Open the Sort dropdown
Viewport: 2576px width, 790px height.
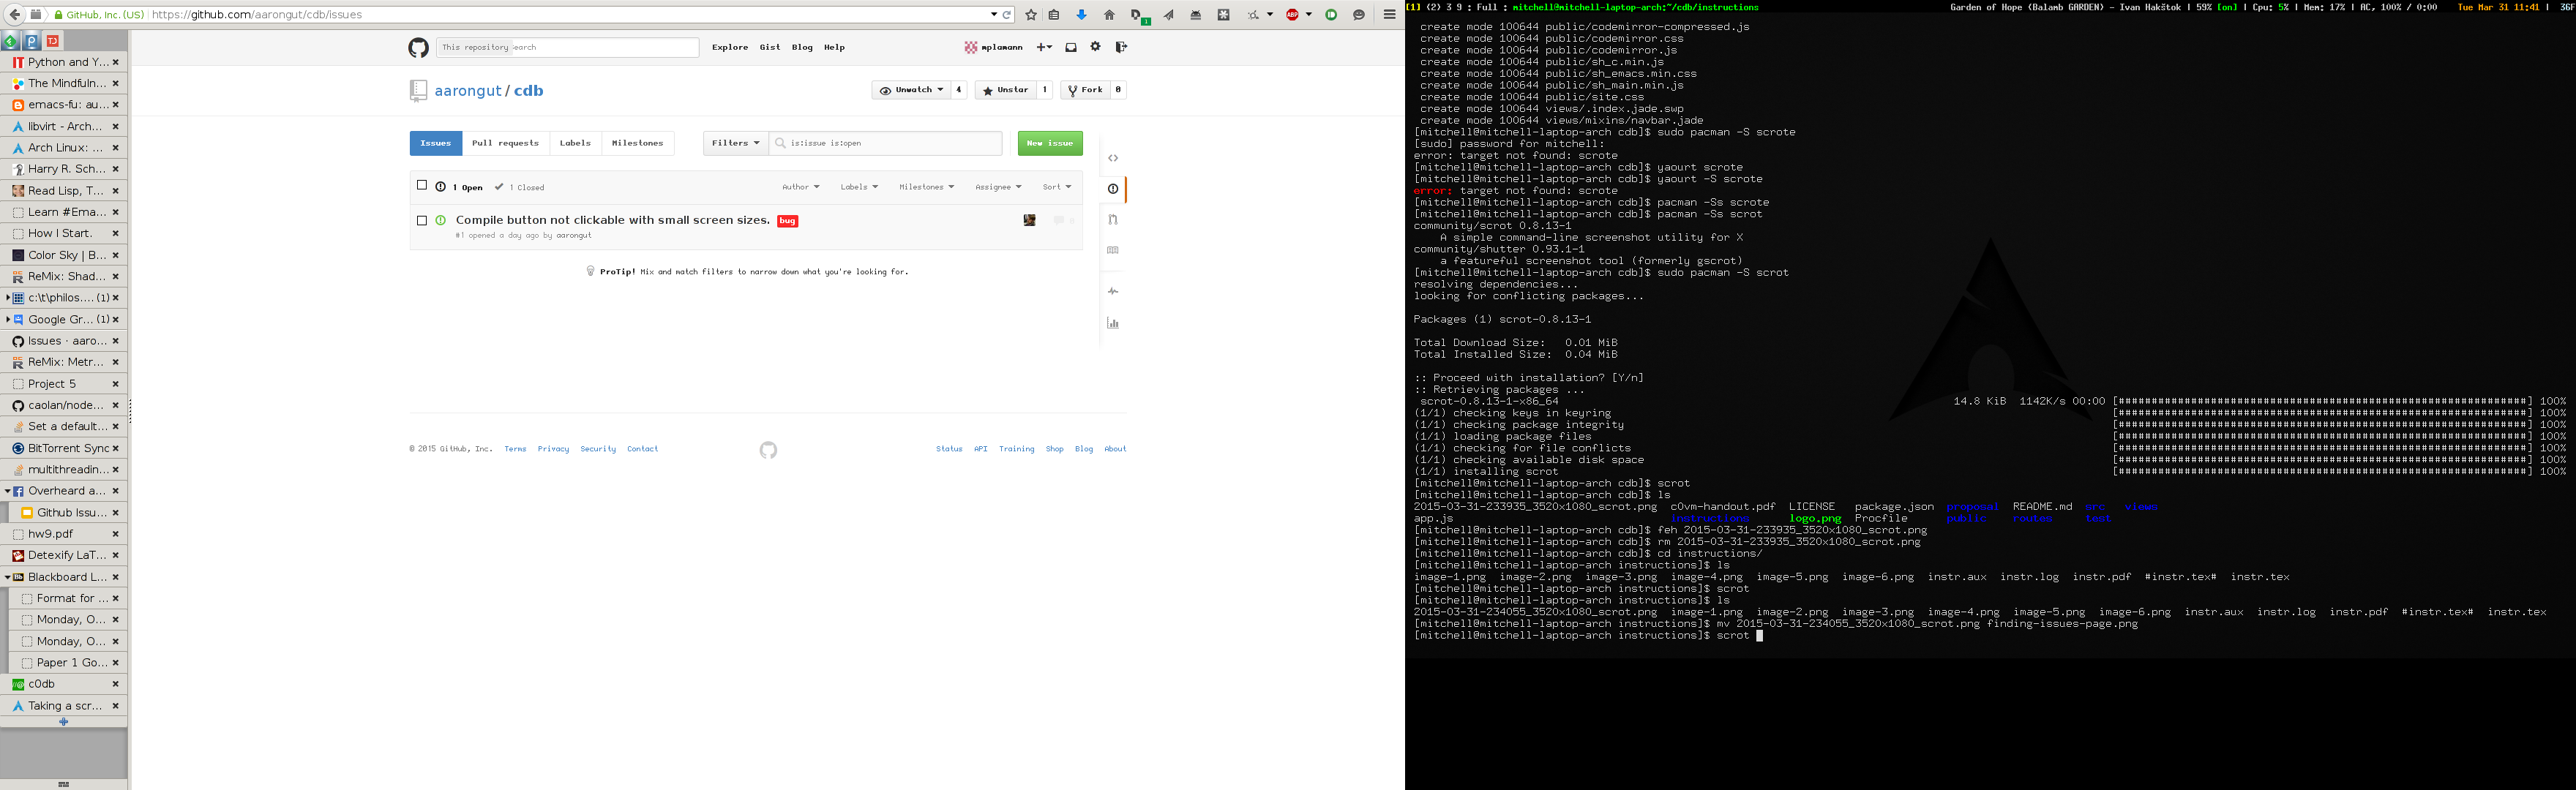[1056, 187]
